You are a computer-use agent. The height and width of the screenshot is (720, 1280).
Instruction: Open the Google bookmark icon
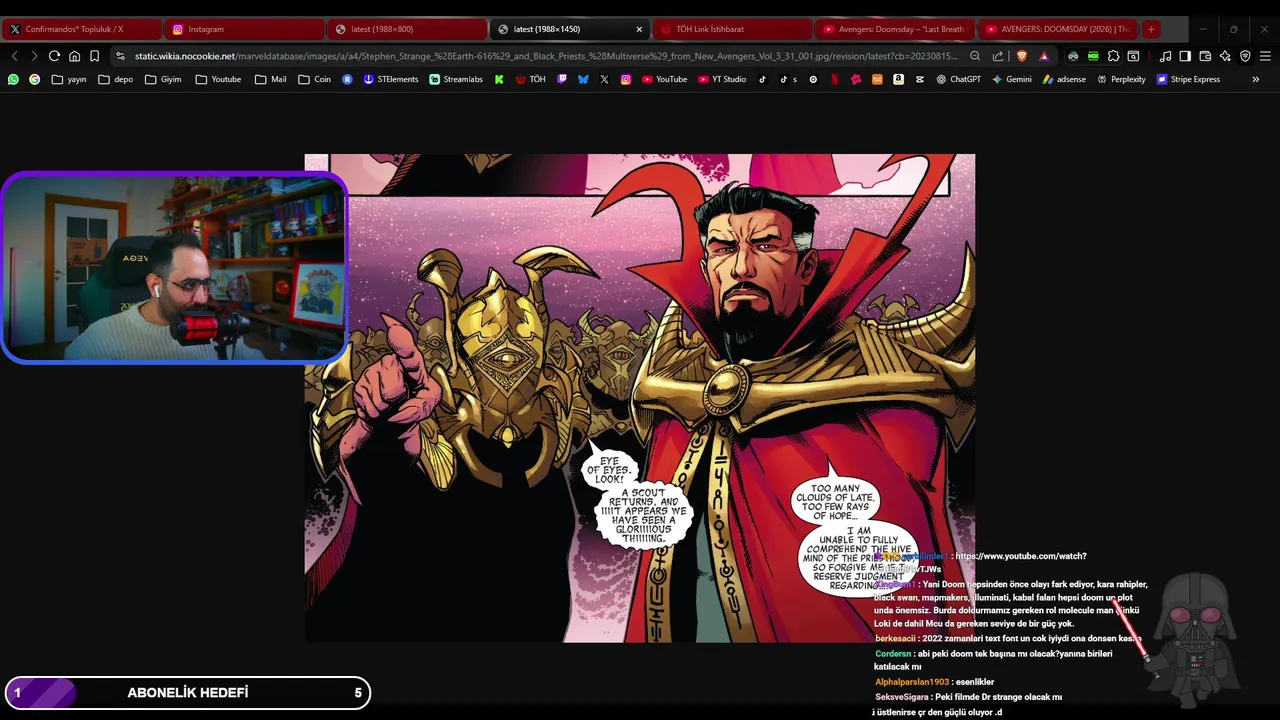click(x=35, y=79)
